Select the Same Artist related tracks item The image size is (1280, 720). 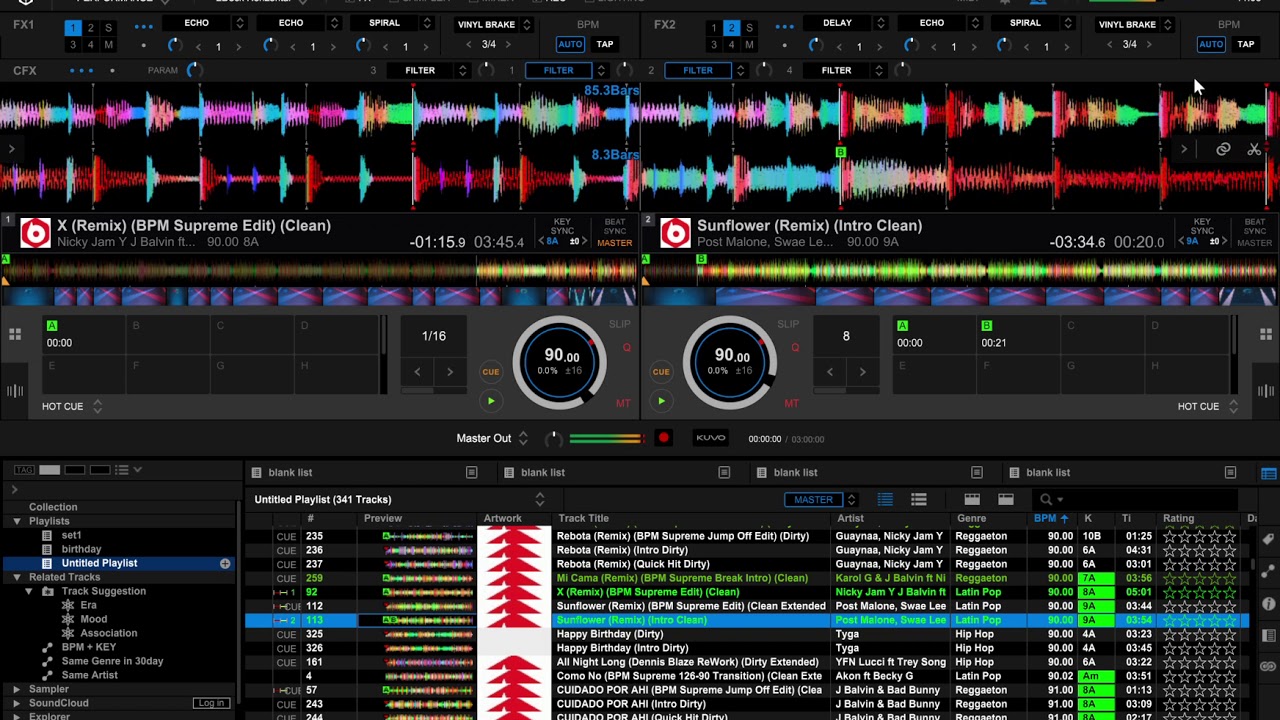point(90,675)
